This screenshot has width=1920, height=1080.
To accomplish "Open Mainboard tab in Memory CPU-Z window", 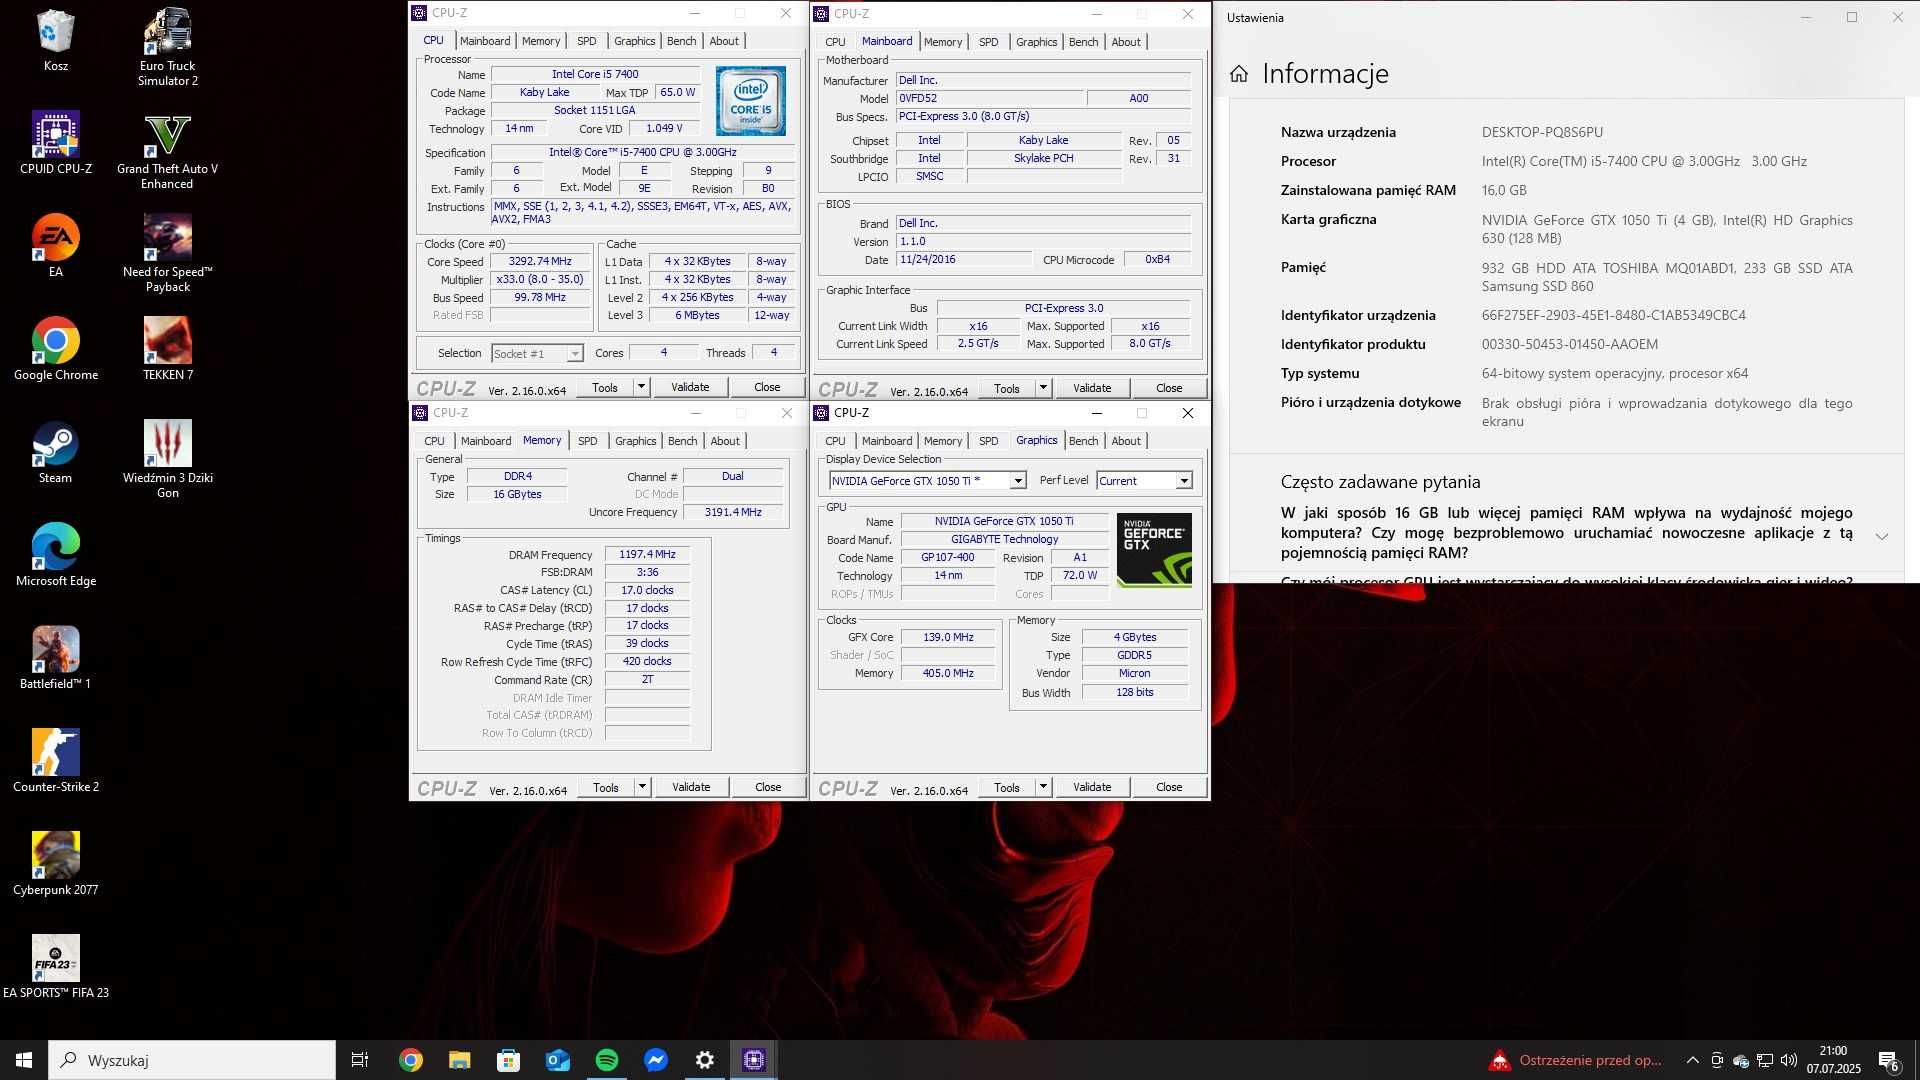I will click(x=486, y=441).
